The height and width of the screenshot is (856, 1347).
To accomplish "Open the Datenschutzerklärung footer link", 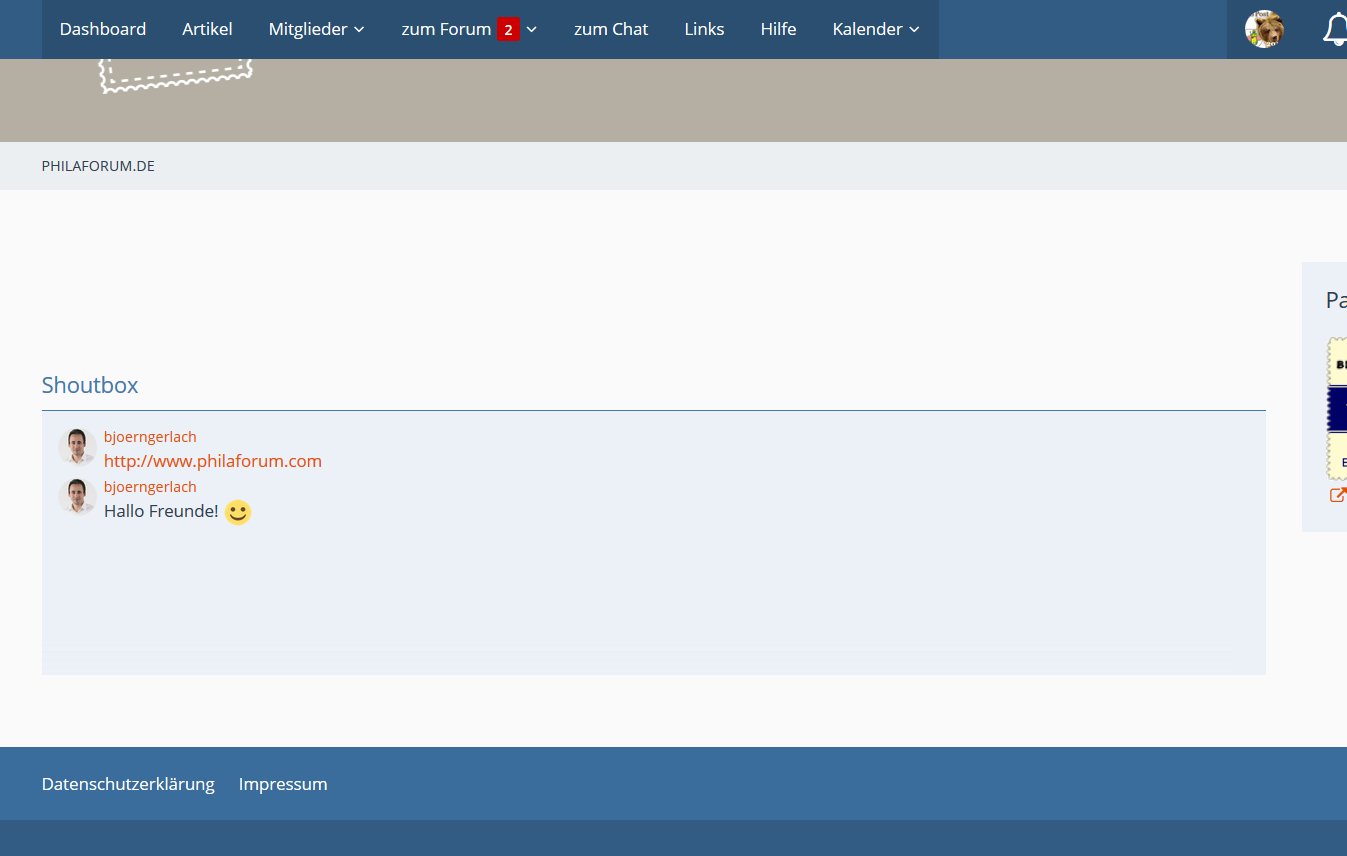I will 128,784.
